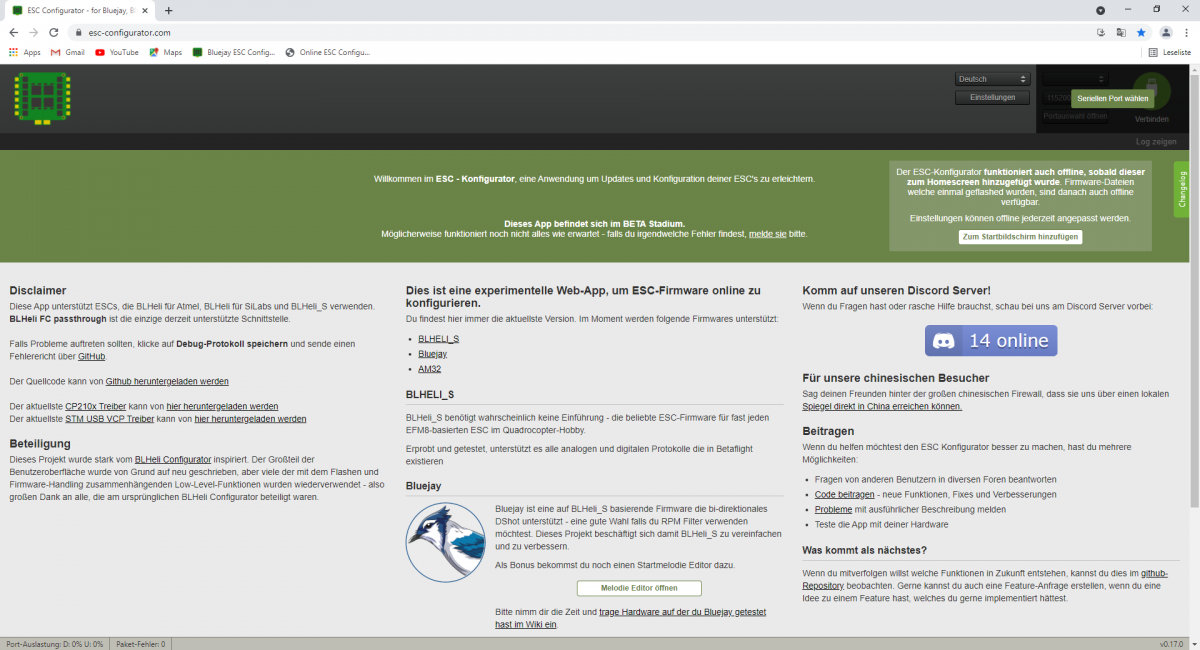Open the STM USB VCP Treiber link
The image size is (1200, 650).
[110, 419]
